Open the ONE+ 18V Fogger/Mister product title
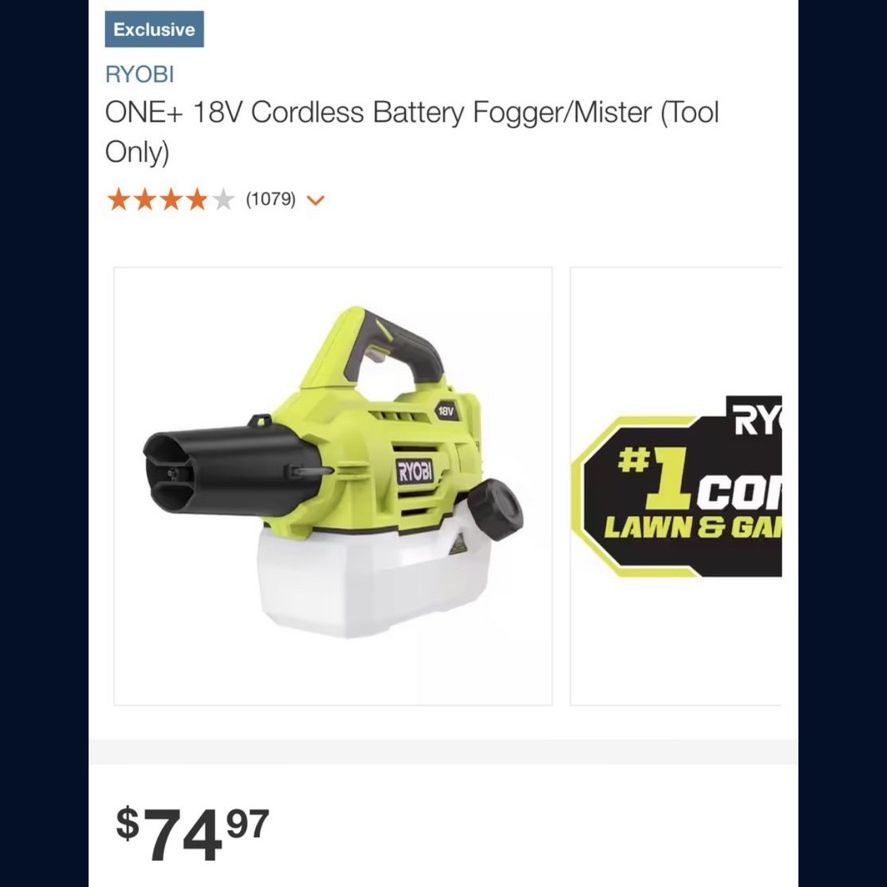Image resolution: width=887 pixels, height=887 pixels. [x=412, y=132]
